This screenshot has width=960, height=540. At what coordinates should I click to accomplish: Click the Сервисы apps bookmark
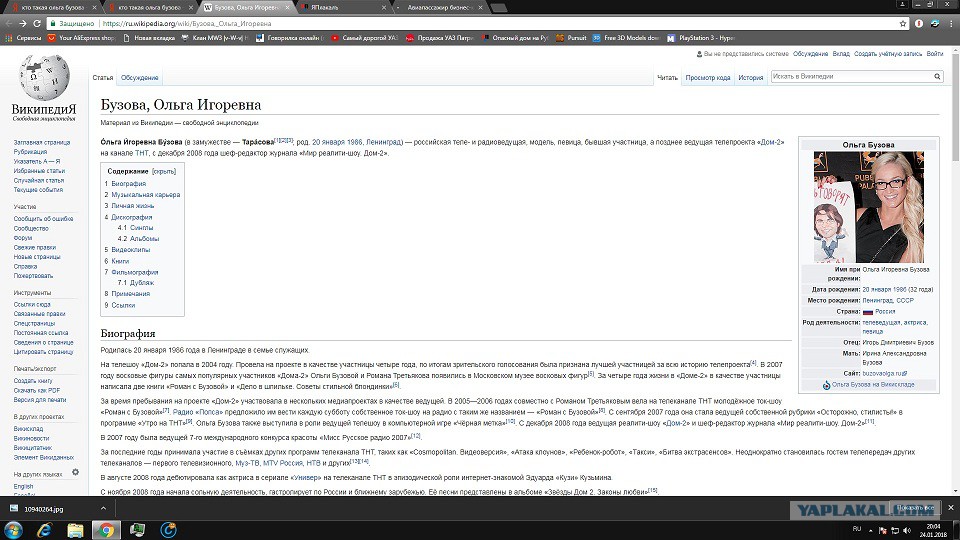pyautogui.click(x=23, y=38)
